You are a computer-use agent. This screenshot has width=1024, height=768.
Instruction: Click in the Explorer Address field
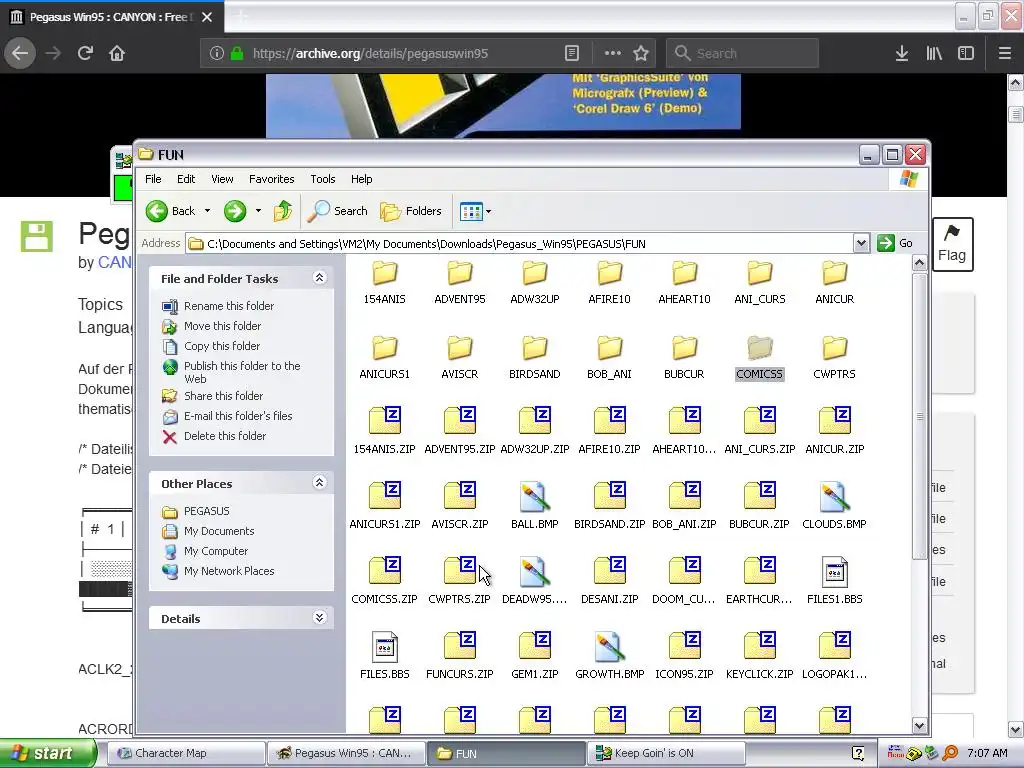click(x=519, y=244)
